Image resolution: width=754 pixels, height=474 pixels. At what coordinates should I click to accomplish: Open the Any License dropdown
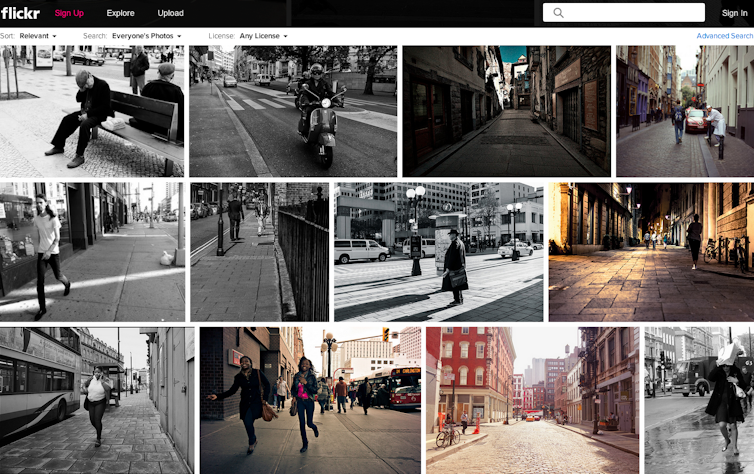coord(263,36)
